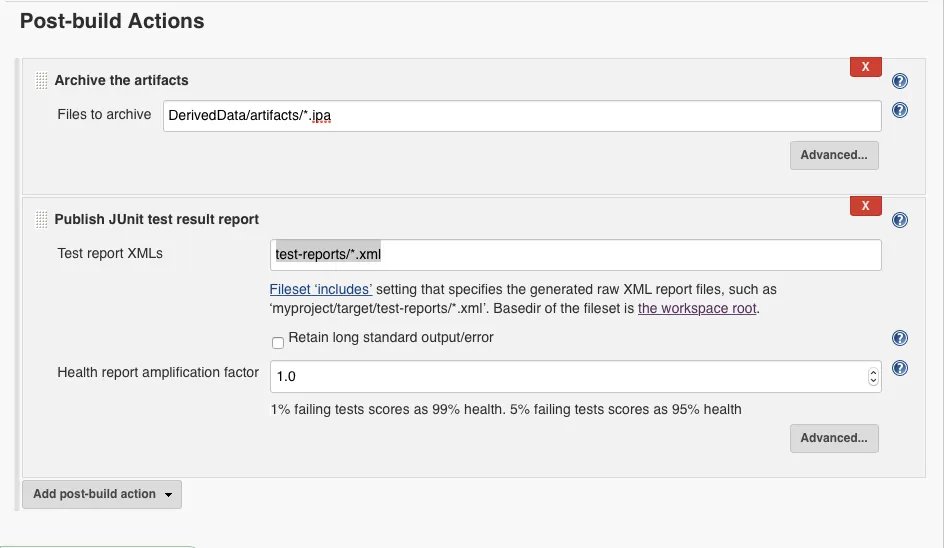The width and height of the screenshot is (948, 548).
Task: Open Advanced options for Archive the artifacts
Action: pyautogui.click(x=834, y=155)
